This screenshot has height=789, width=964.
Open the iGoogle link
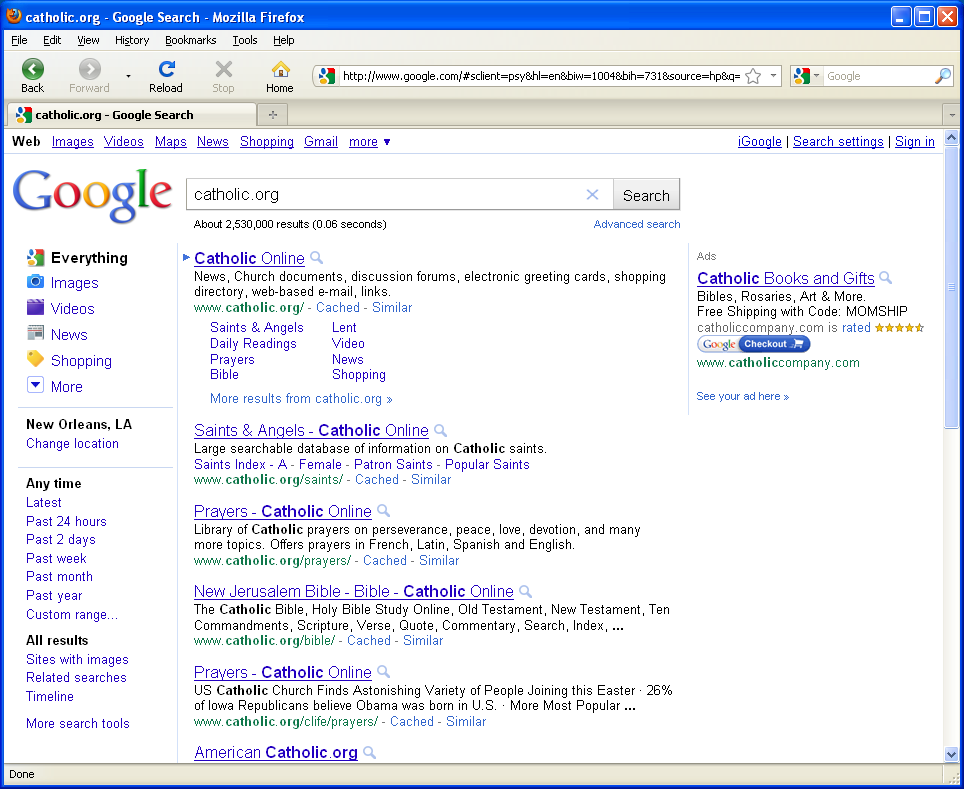759,141
